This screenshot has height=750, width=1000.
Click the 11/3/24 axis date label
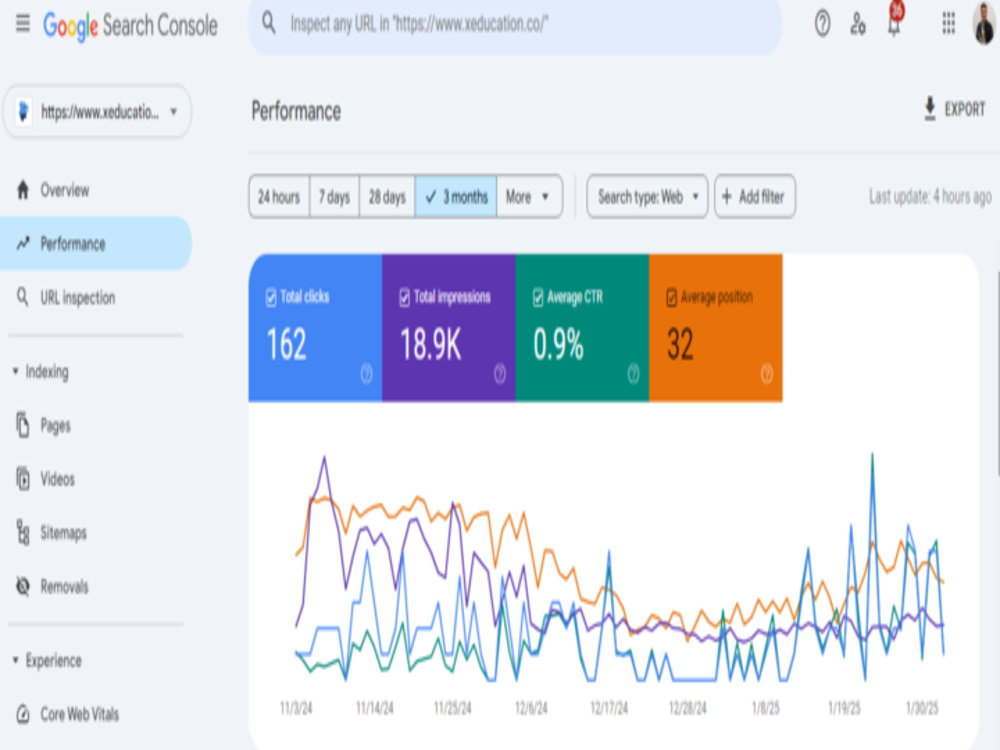(296, 708)
